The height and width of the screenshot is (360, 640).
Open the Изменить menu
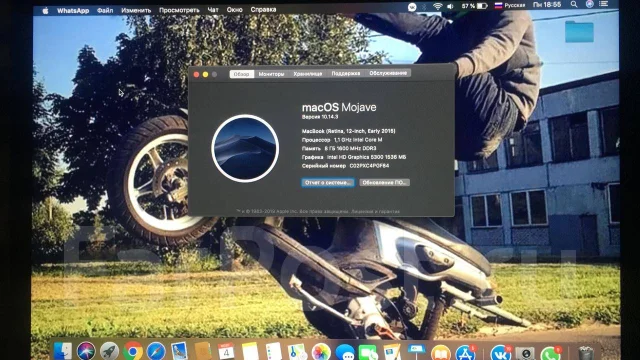[x=136, y=10]
